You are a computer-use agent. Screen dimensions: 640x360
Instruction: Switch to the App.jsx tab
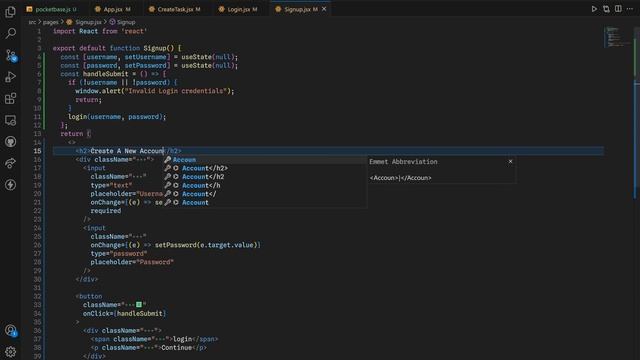point(113,9)
